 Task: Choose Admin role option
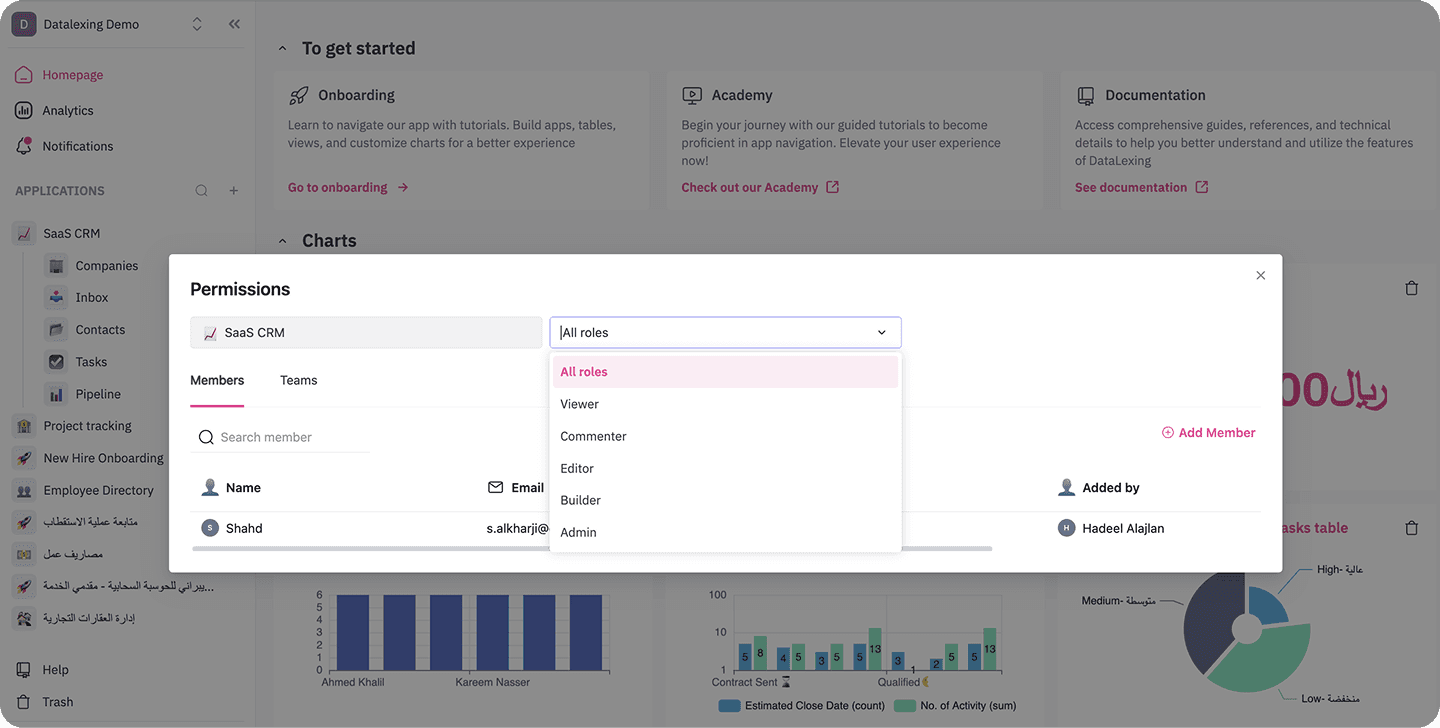[x=725, y=532]
